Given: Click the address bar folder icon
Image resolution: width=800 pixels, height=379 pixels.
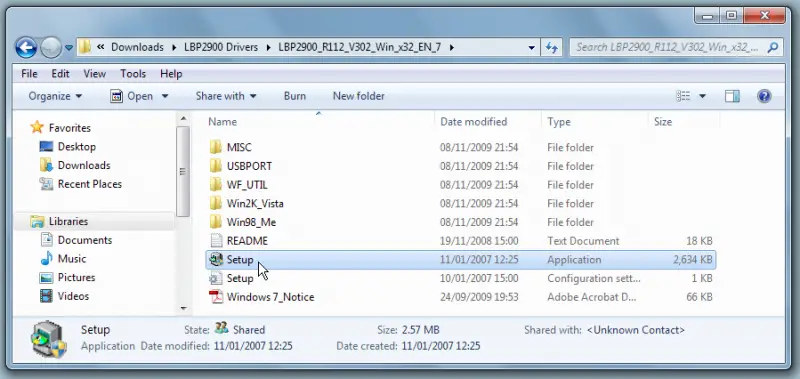Looking at the screenshot, I should 85,47.
